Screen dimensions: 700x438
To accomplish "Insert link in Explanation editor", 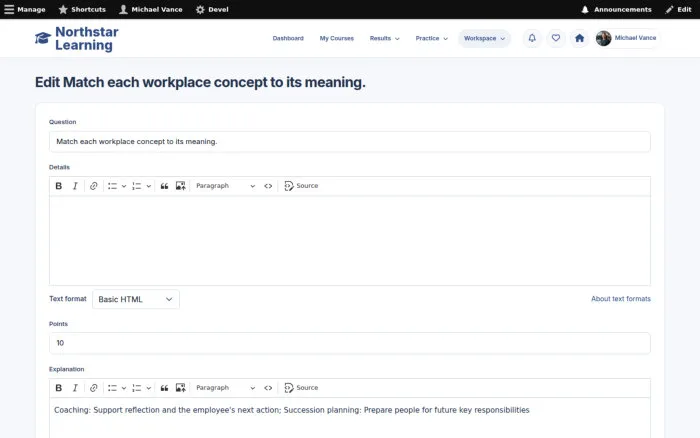I will [x=93, y=388].
